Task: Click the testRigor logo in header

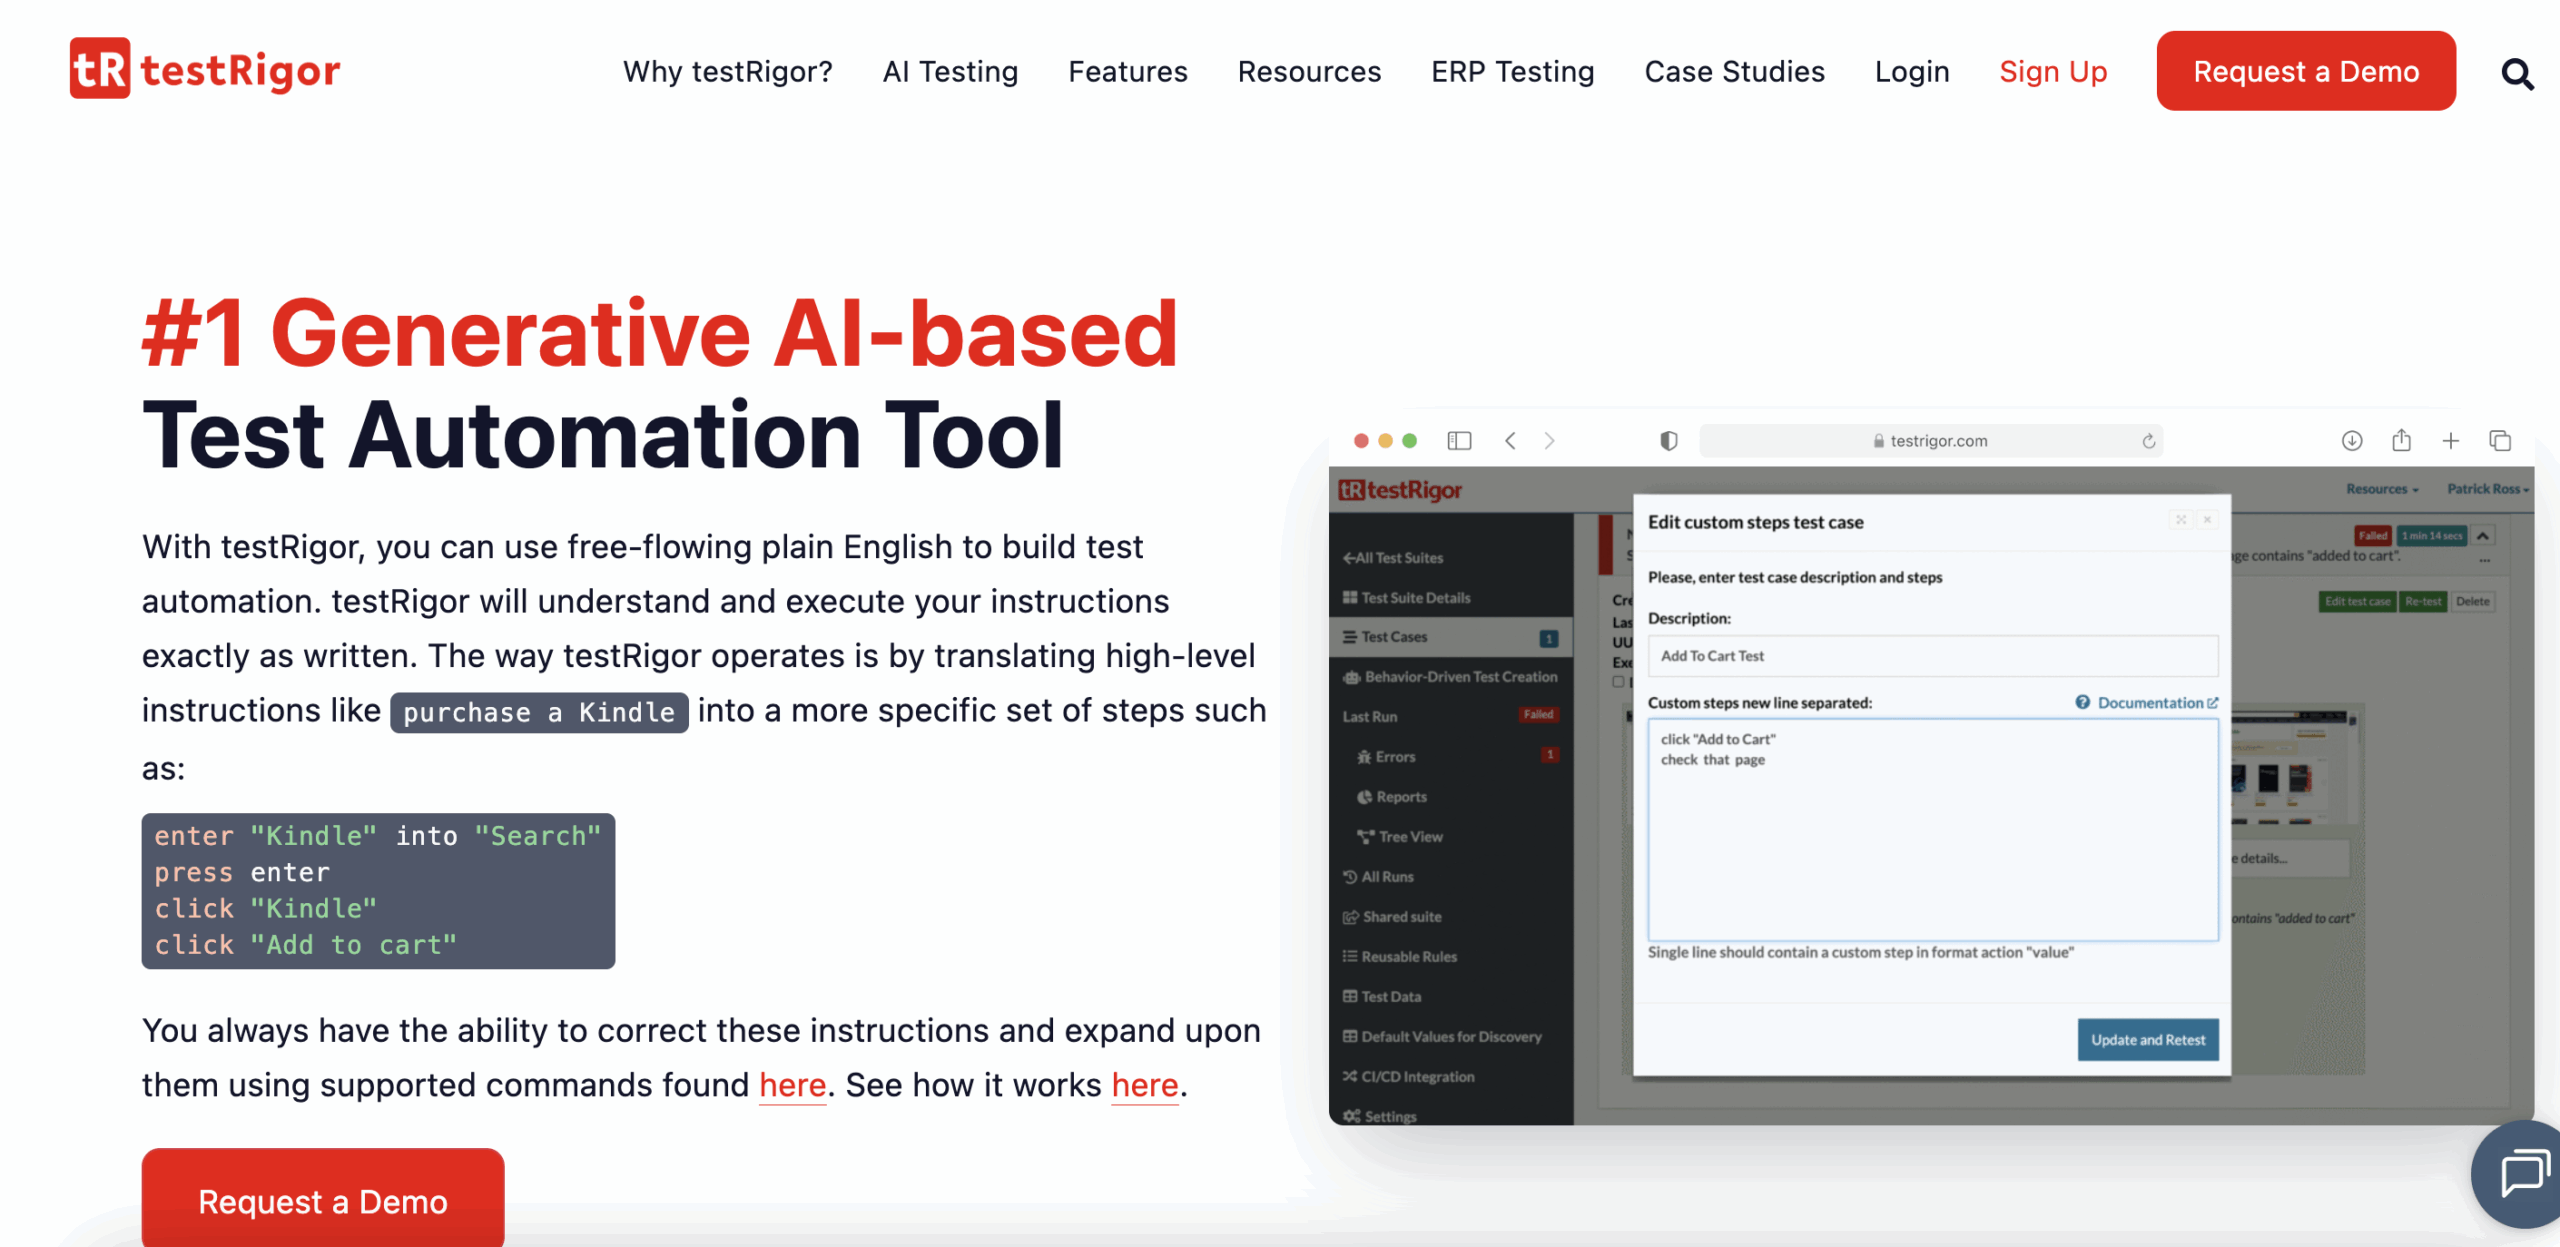Action: [x=205, y=69]
